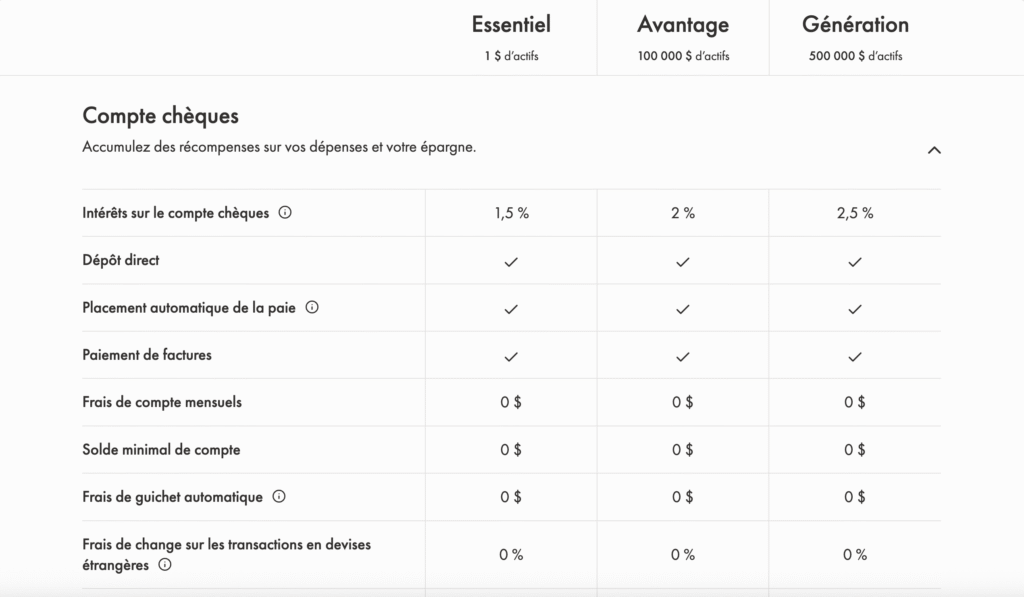Select the Avantage plan column header

[682, 23]
